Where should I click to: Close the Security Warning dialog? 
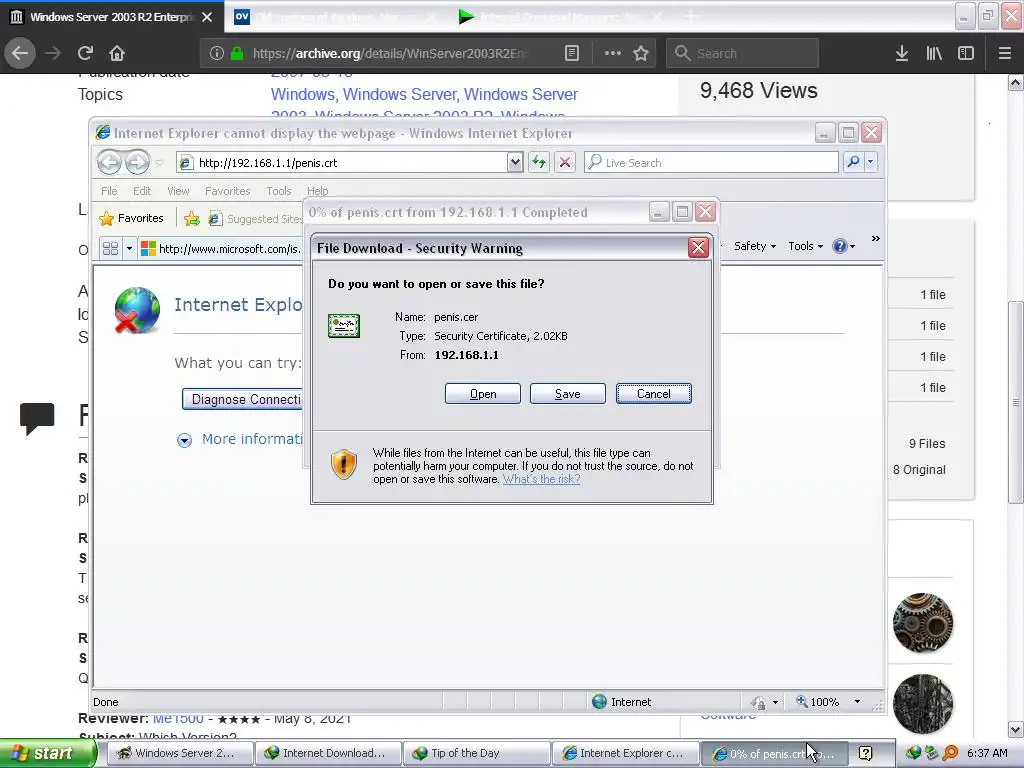pos(698,248)
